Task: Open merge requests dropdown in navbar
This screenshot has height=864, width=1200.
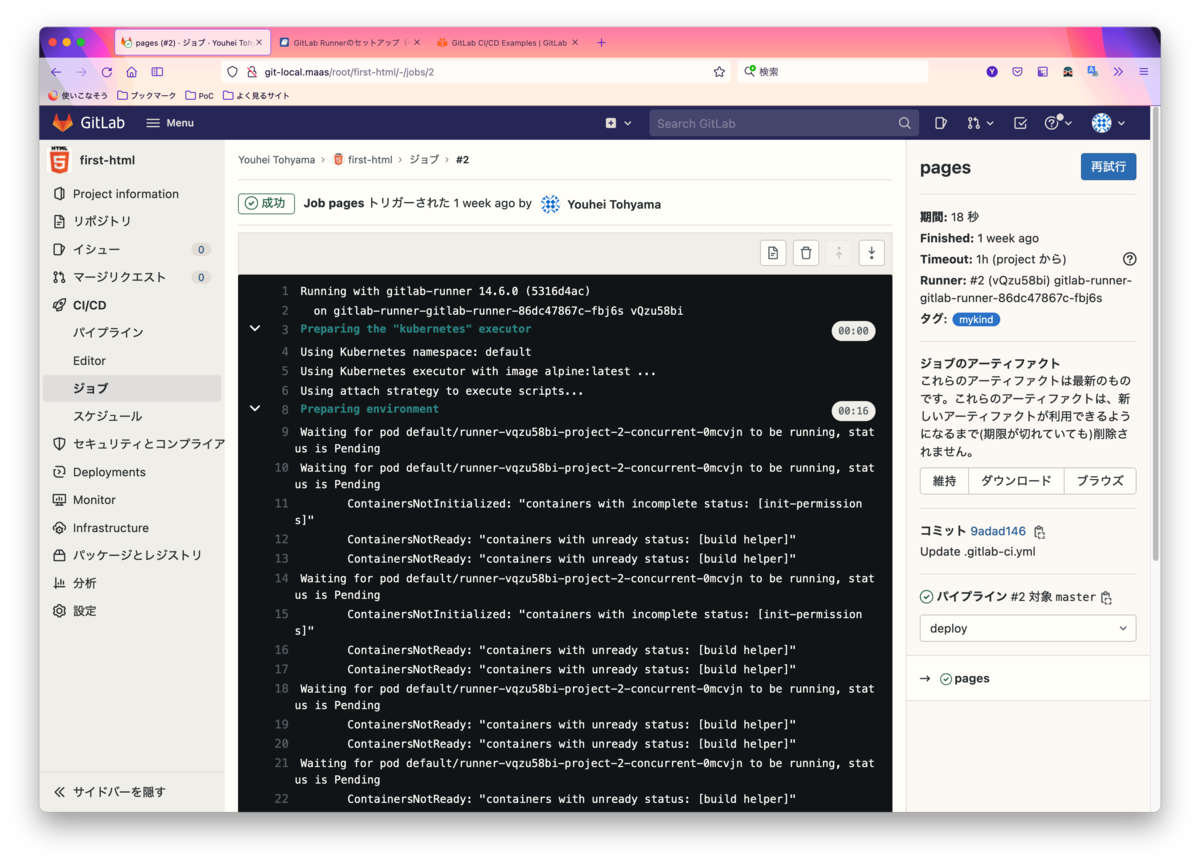Action: pyautogui.click(x=980, y=123)
